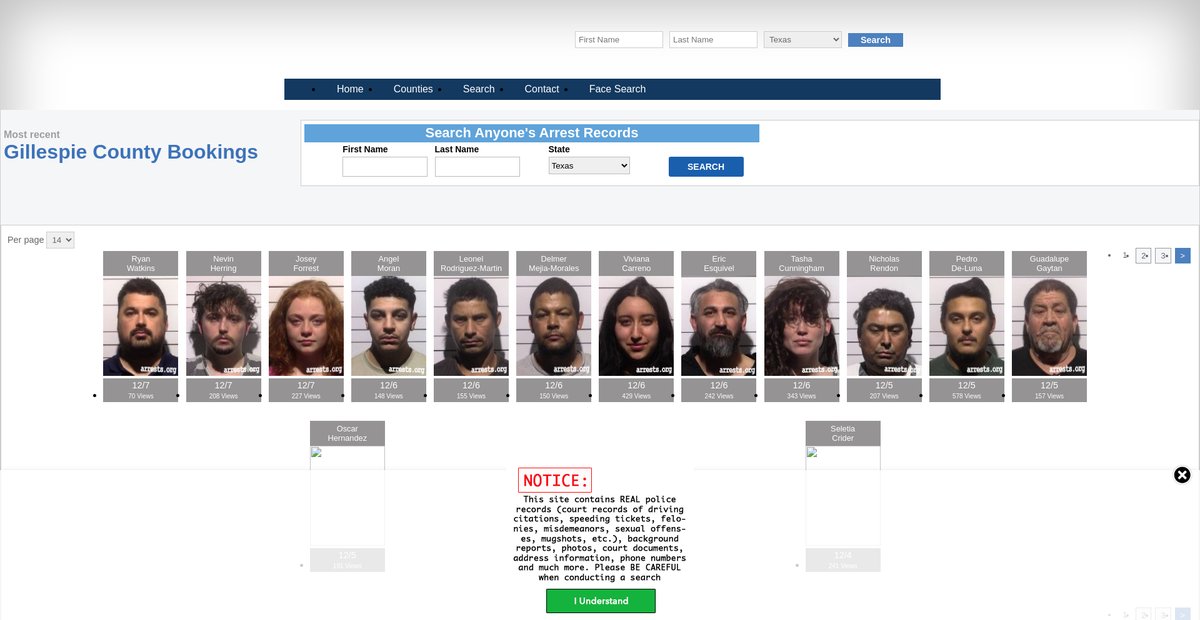Click the '578 Views' label
This screenshot has height=620, width=1200.
pos(967,396)
